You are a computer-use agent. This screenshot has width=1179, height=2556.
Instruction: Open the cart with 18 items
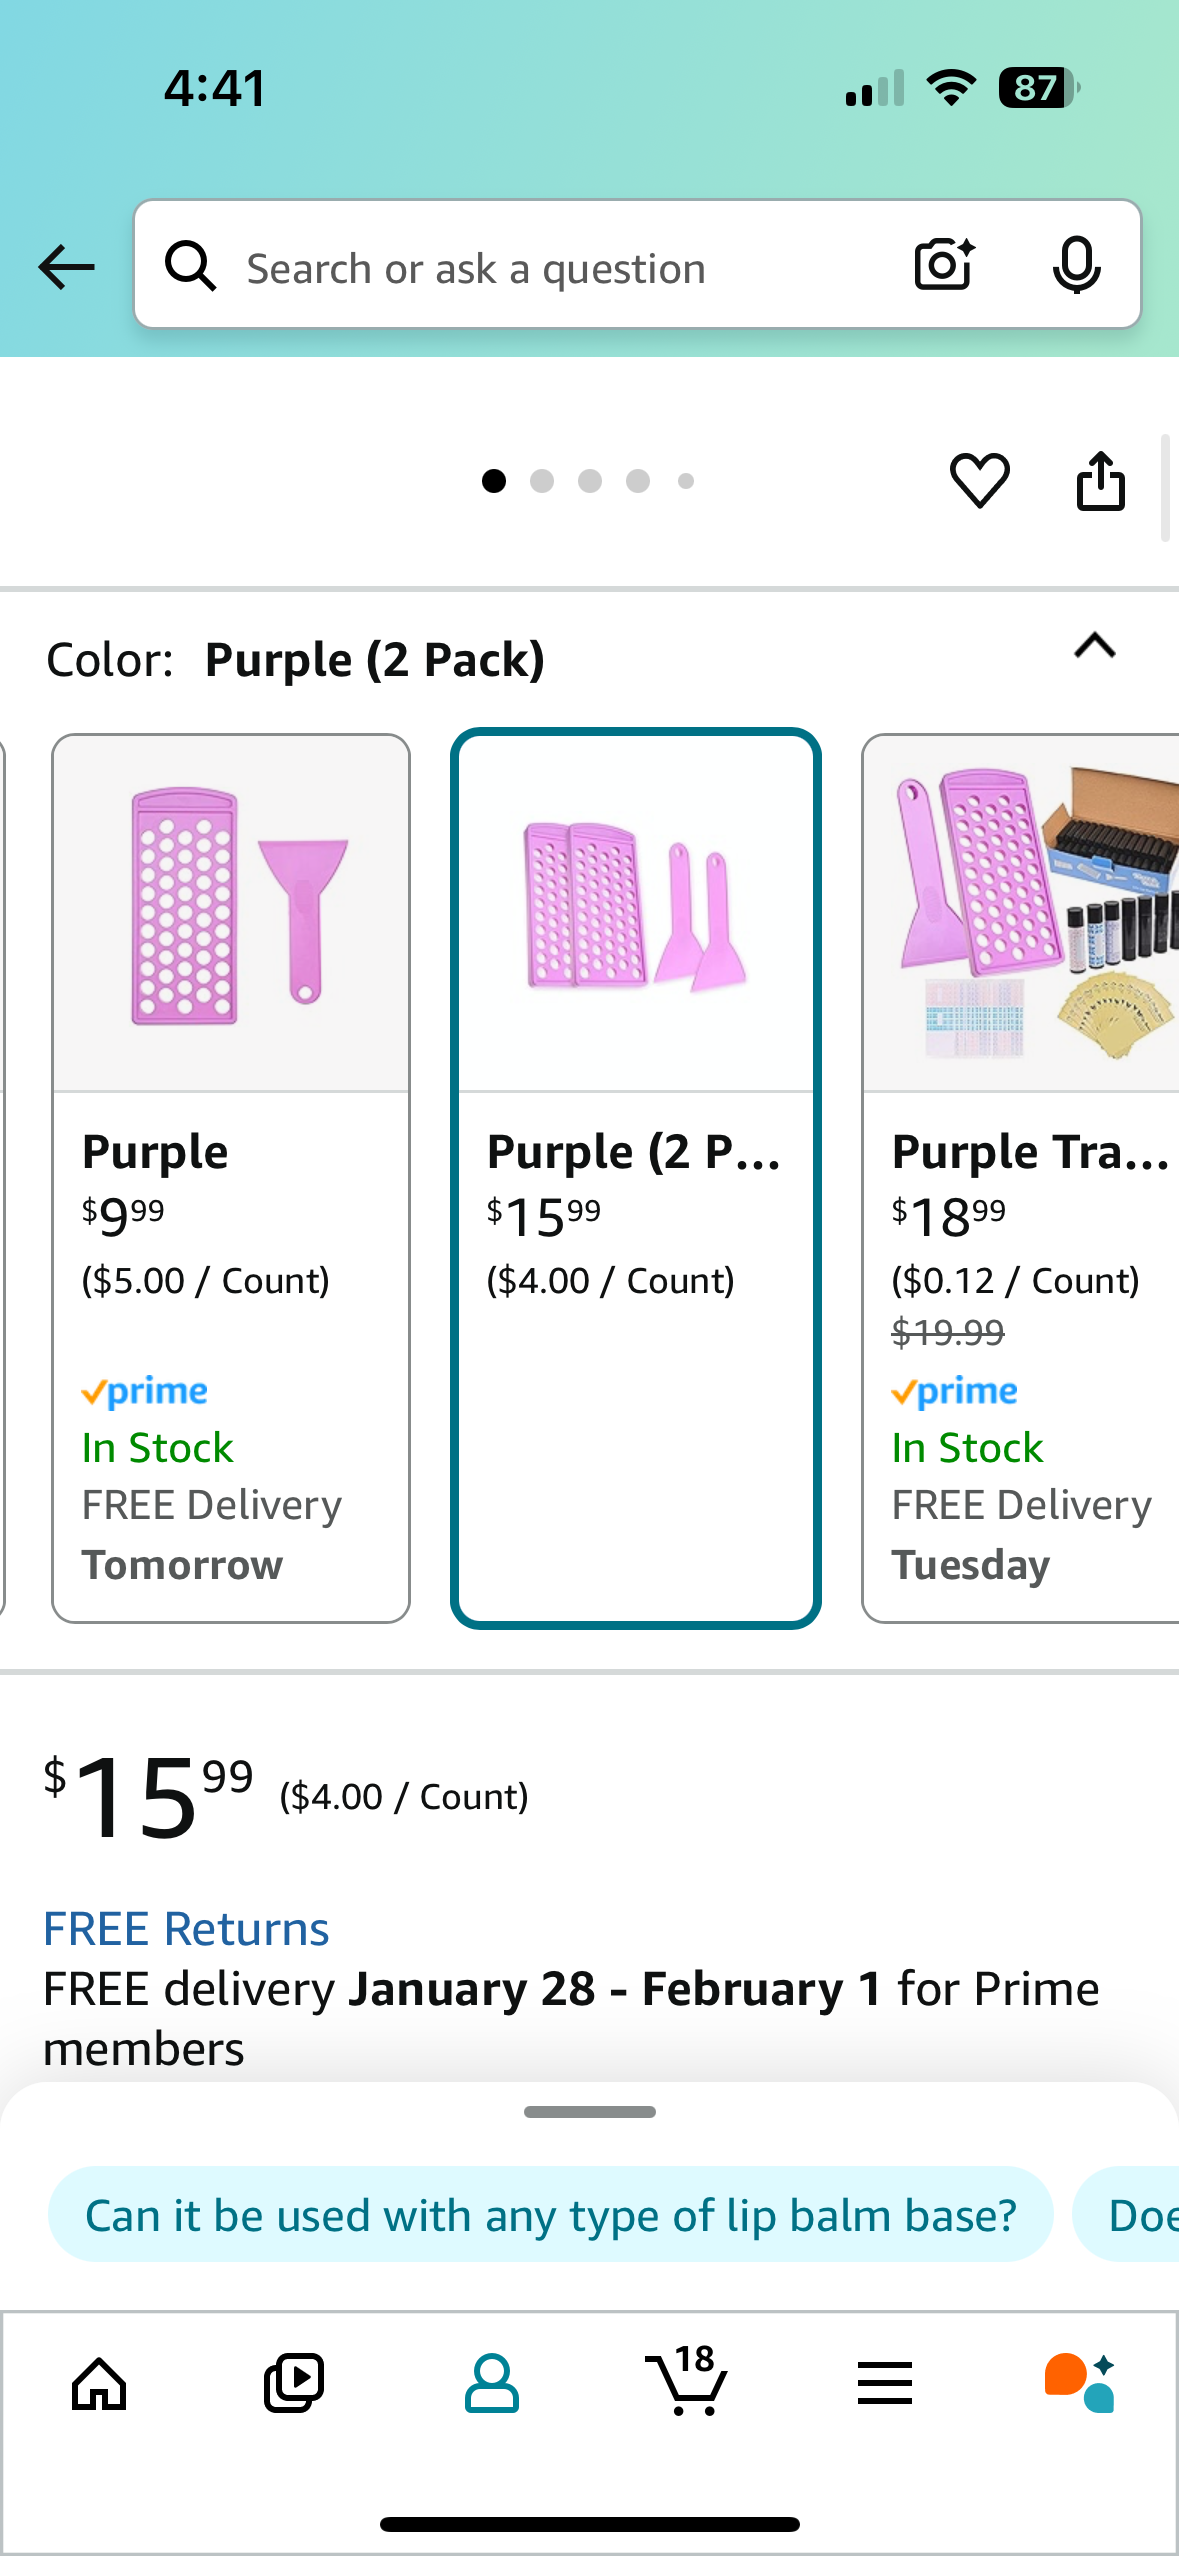tap(687, 2383)
